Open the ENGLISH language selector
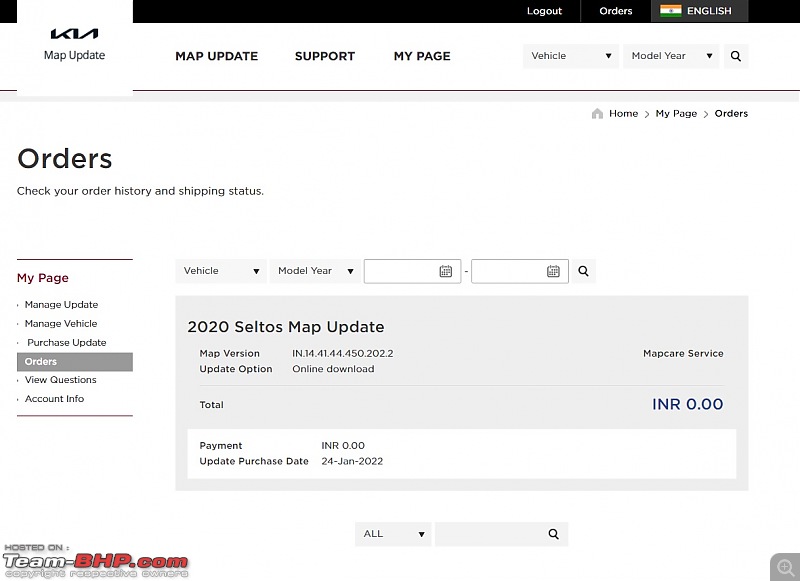 pos(699,11)
